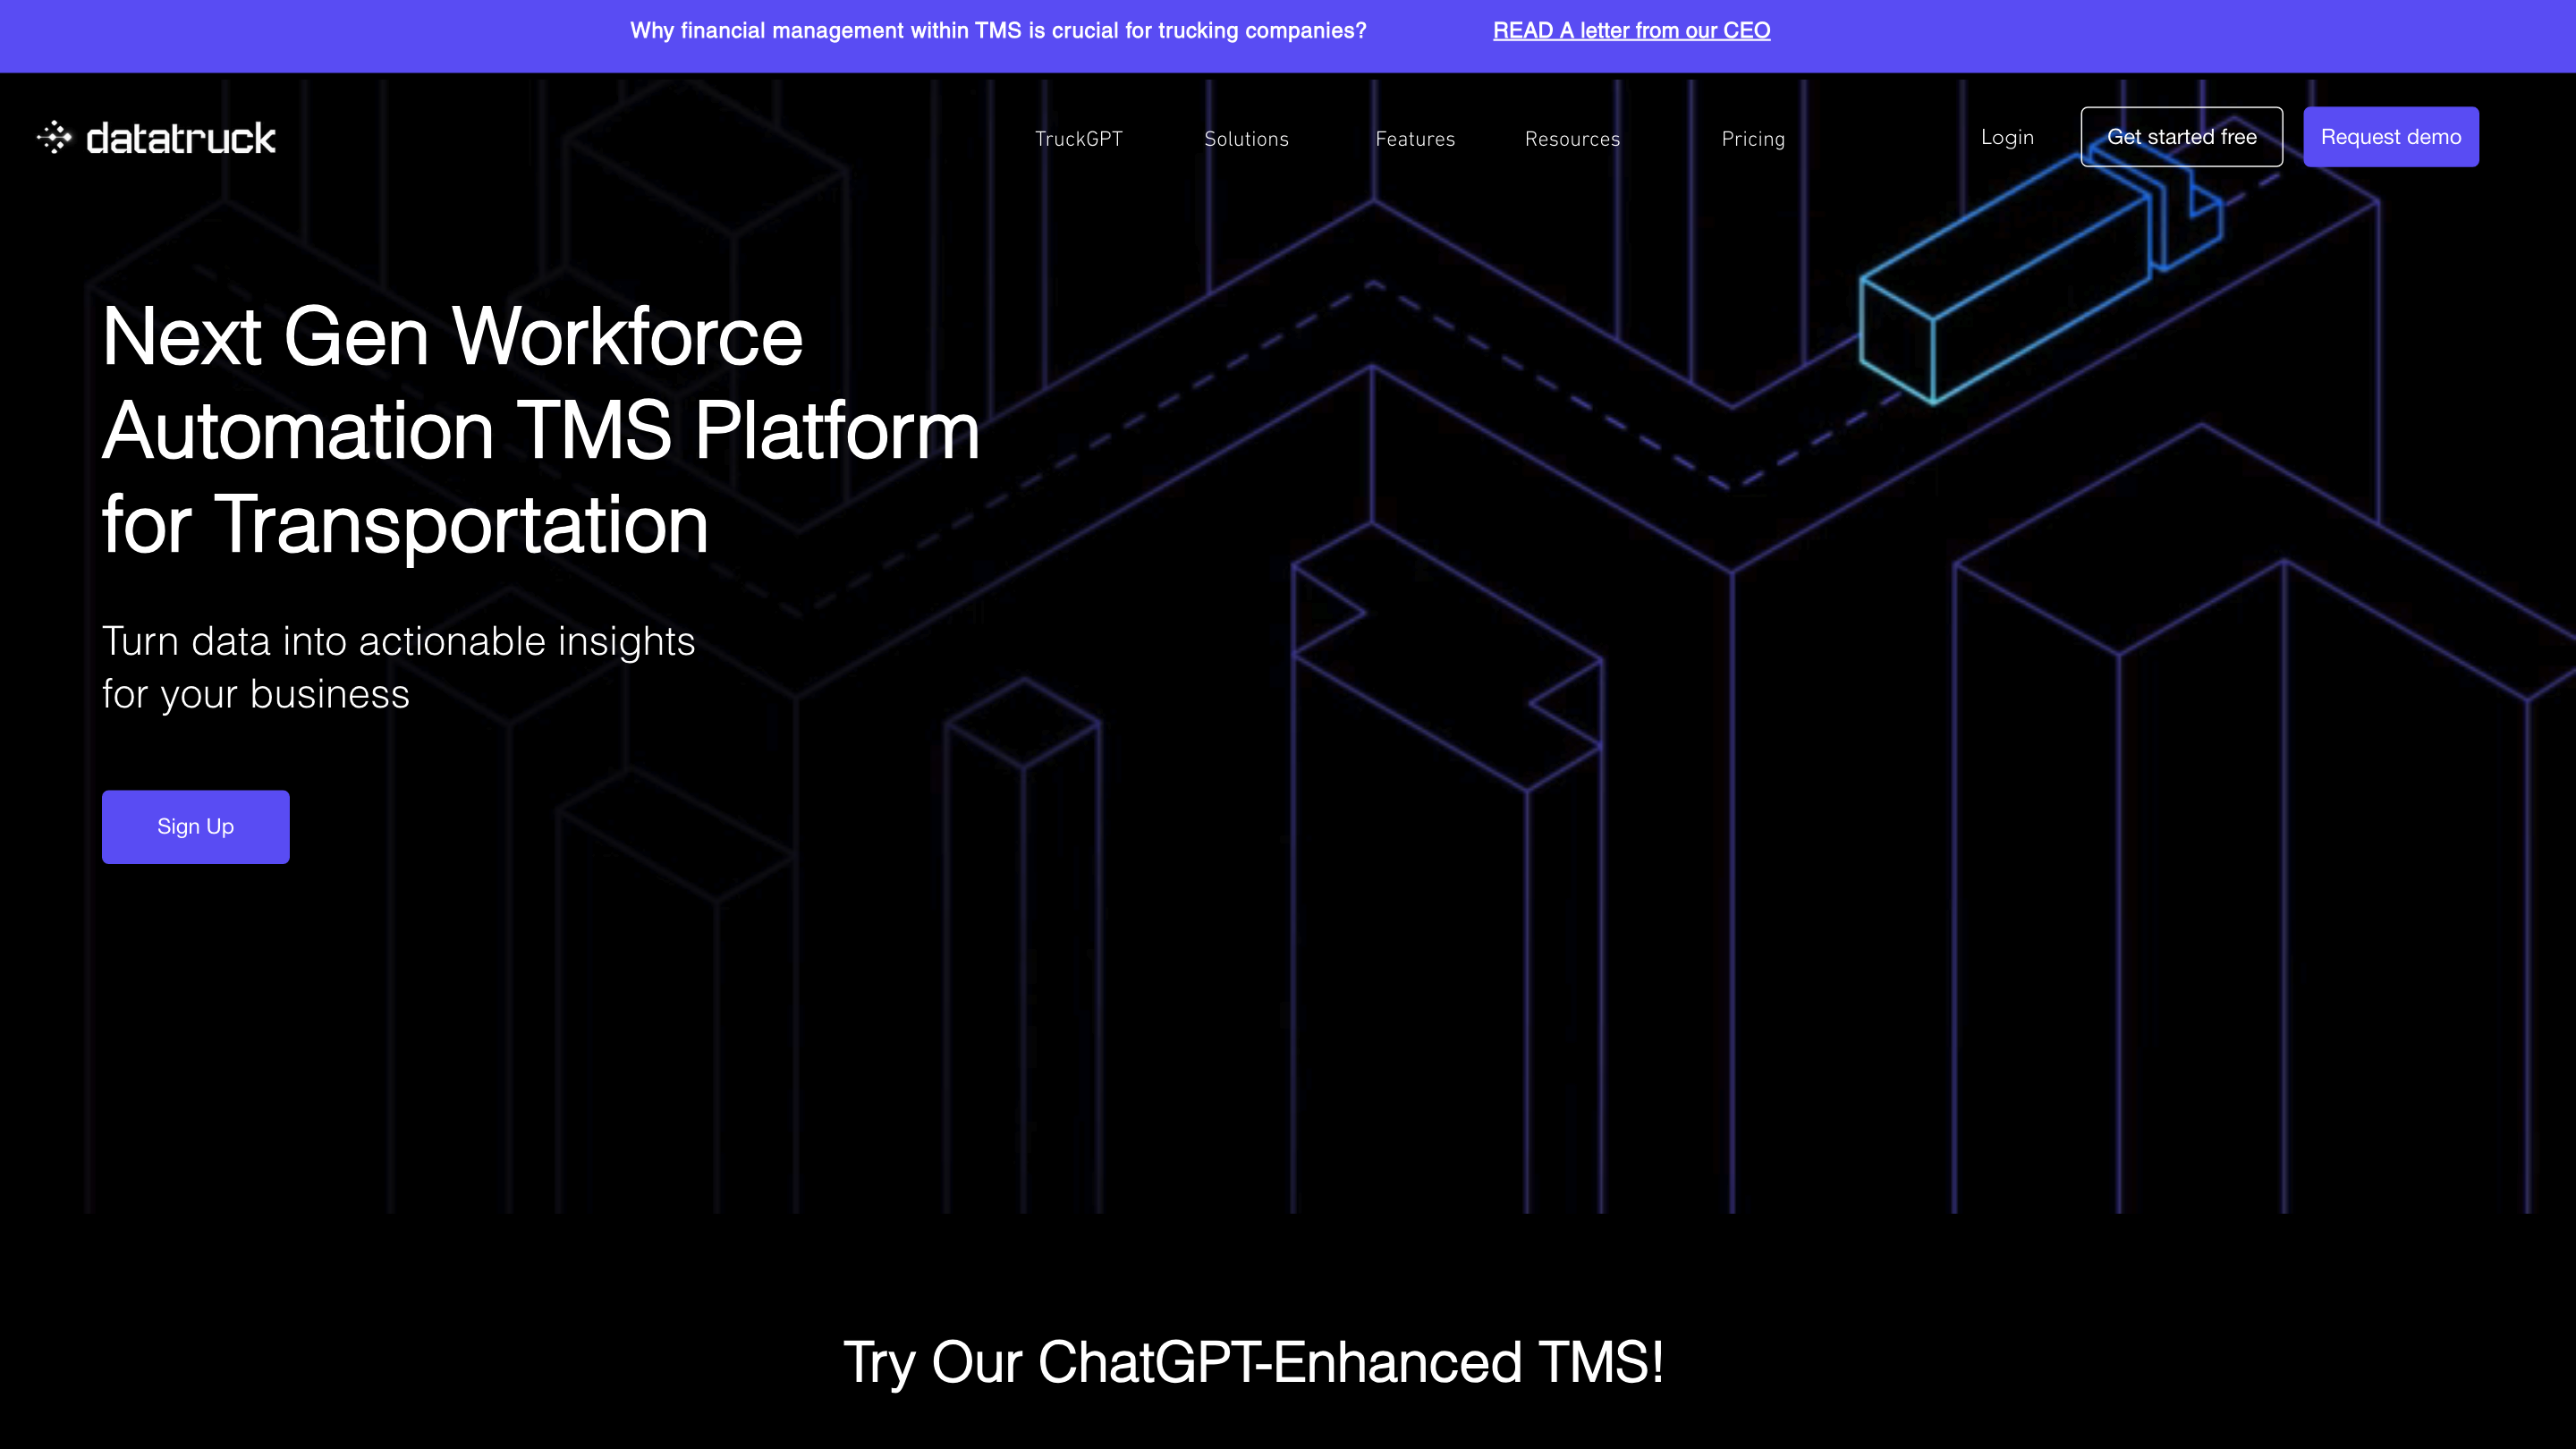Open READ A letter from our CEO link
This screenshot has height=1449, width=2576.
pyautogui.click(x=1631, y=30)
